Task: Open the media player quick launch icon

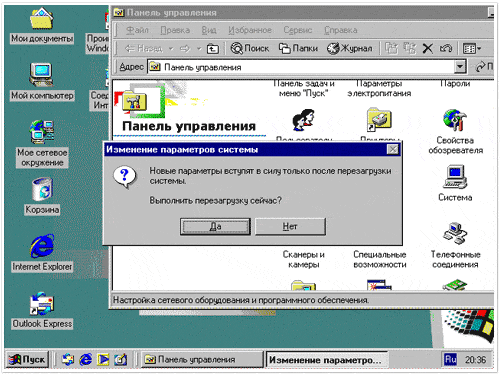Action: (x=103, y=359)
